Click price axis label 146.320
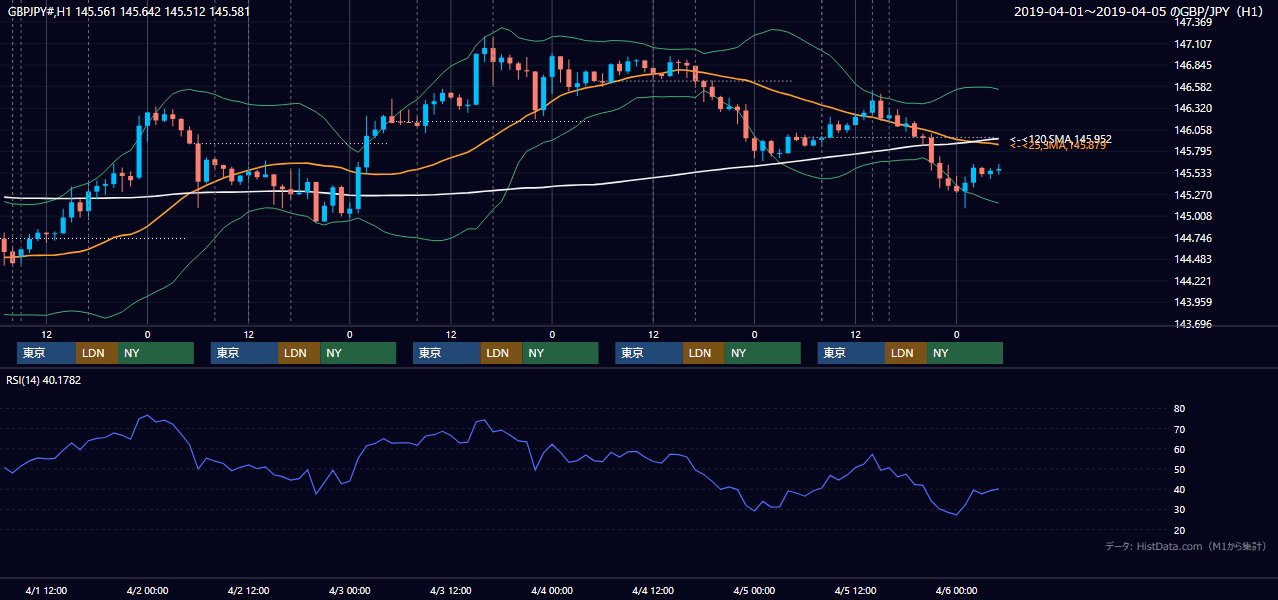Screen dimensions: 1278x600 click(1192, 109)
